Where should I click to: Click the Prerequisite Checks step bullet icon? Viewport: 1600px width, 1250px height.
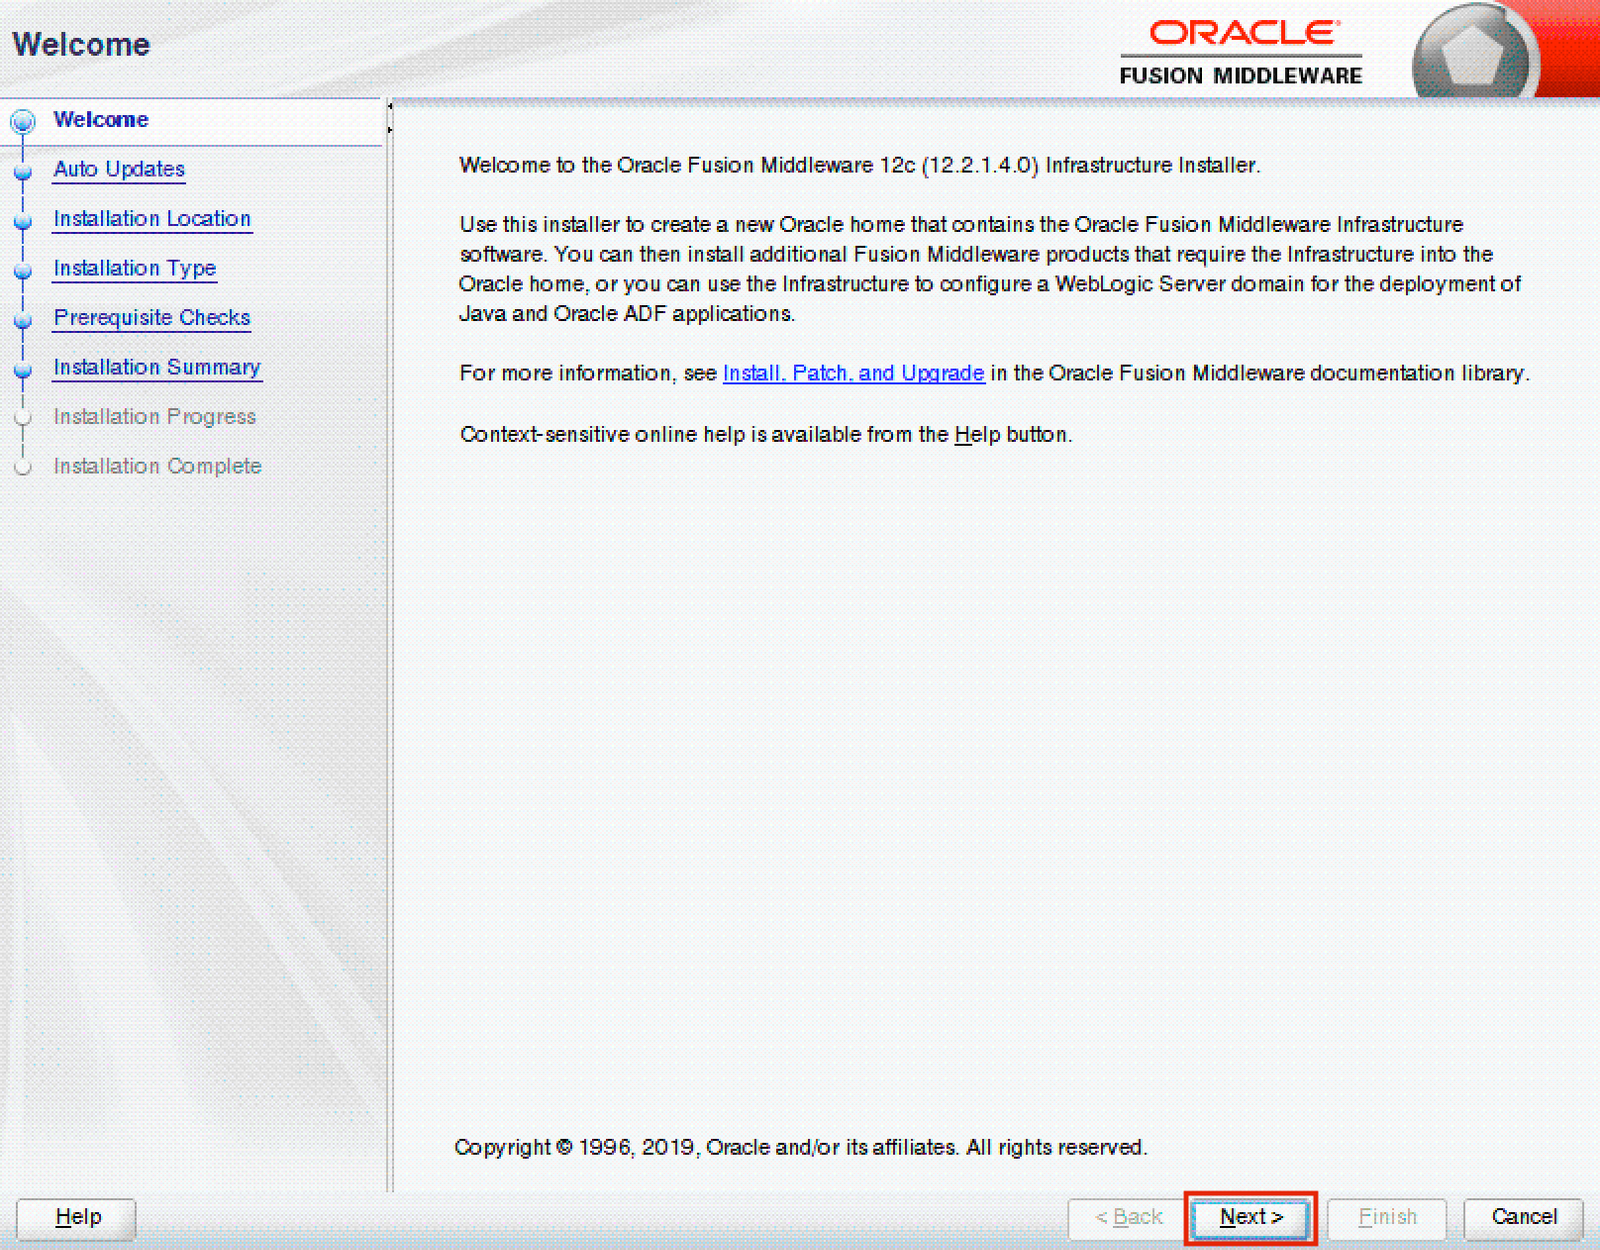click(x=23, y=320)
